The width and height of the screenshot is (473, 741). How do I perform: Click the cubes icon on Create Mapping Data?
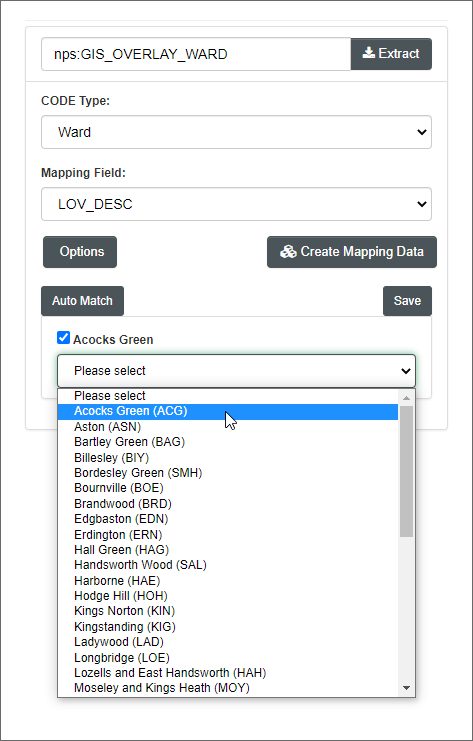288,252
